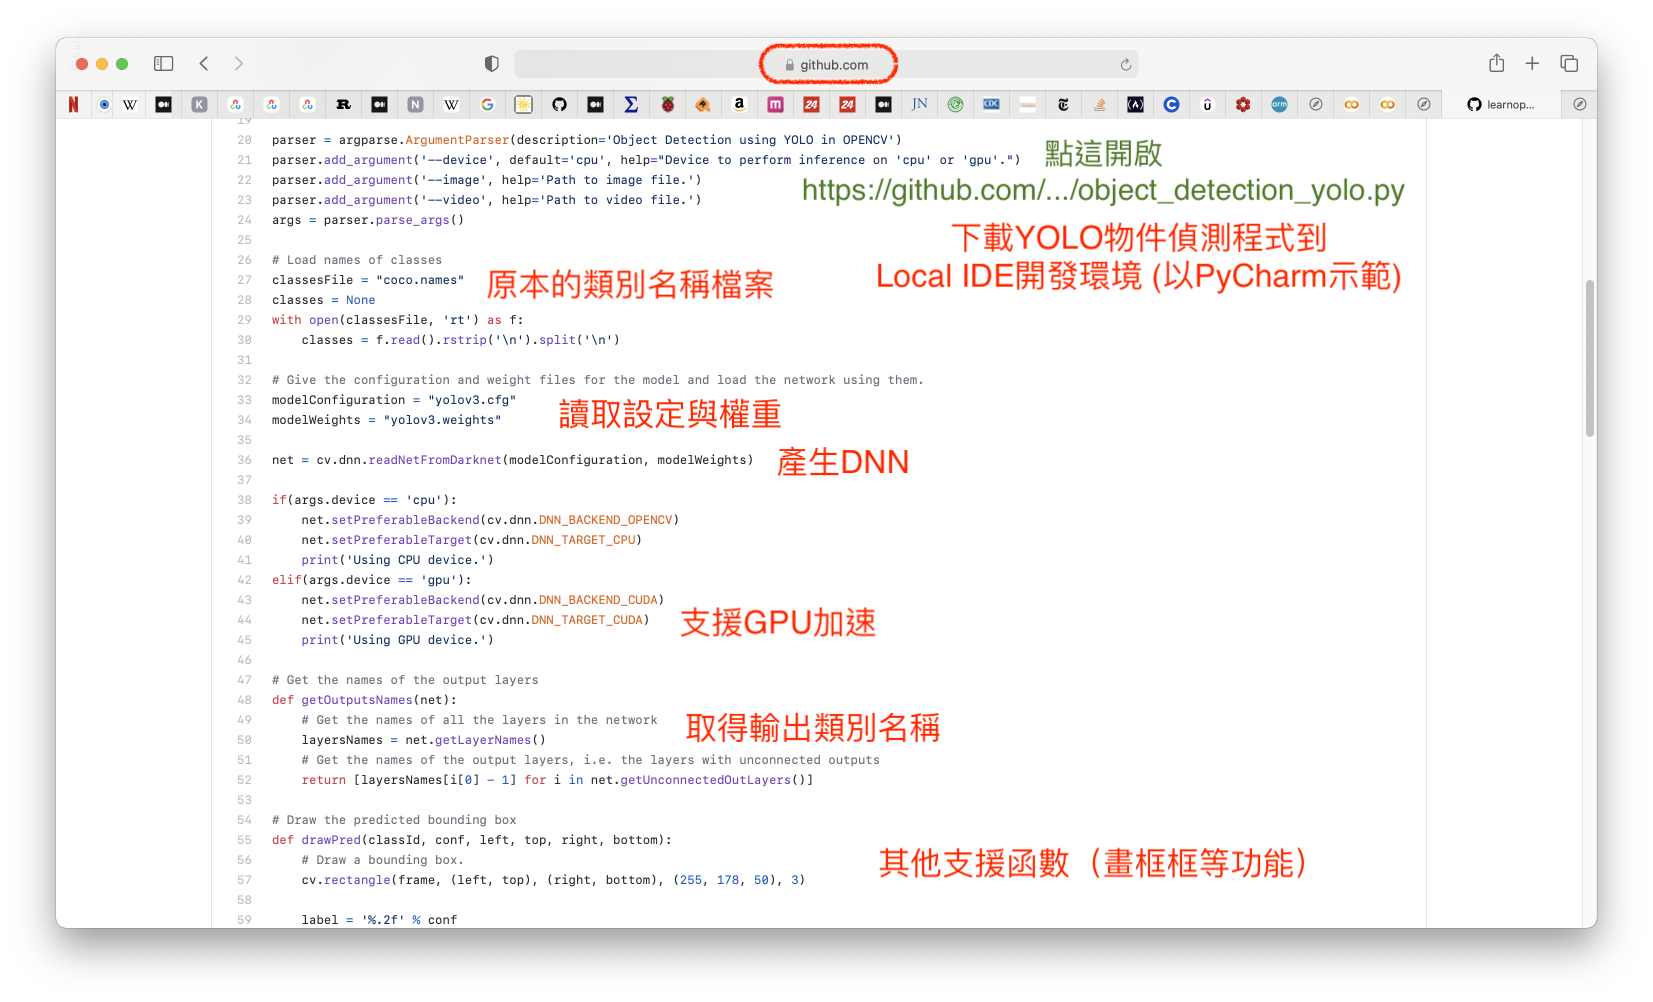This screenshot has width=1653, height=1002.
Task: Click the getOutputsNames function definition
Action: click(x=357, y=700)
